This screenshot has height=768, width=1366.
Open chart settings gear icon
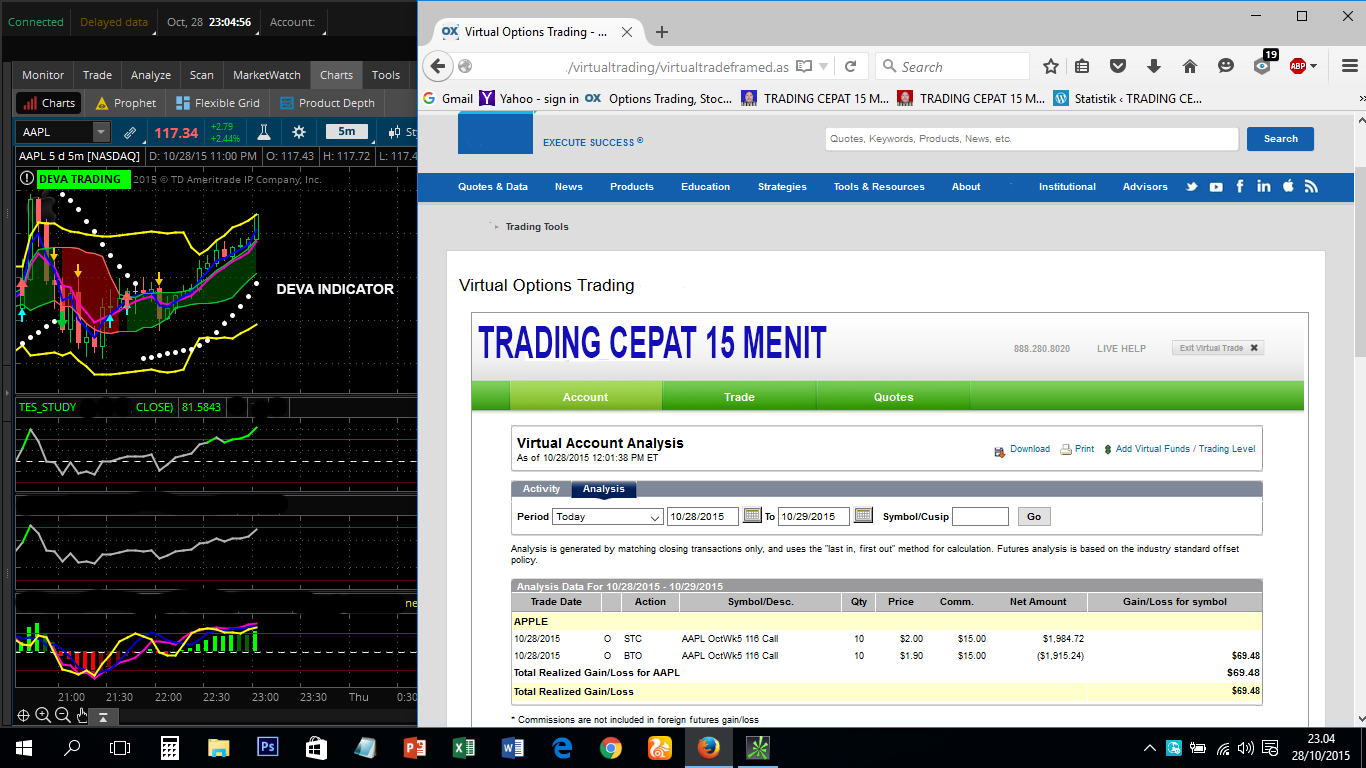click(x=298, y=132)
